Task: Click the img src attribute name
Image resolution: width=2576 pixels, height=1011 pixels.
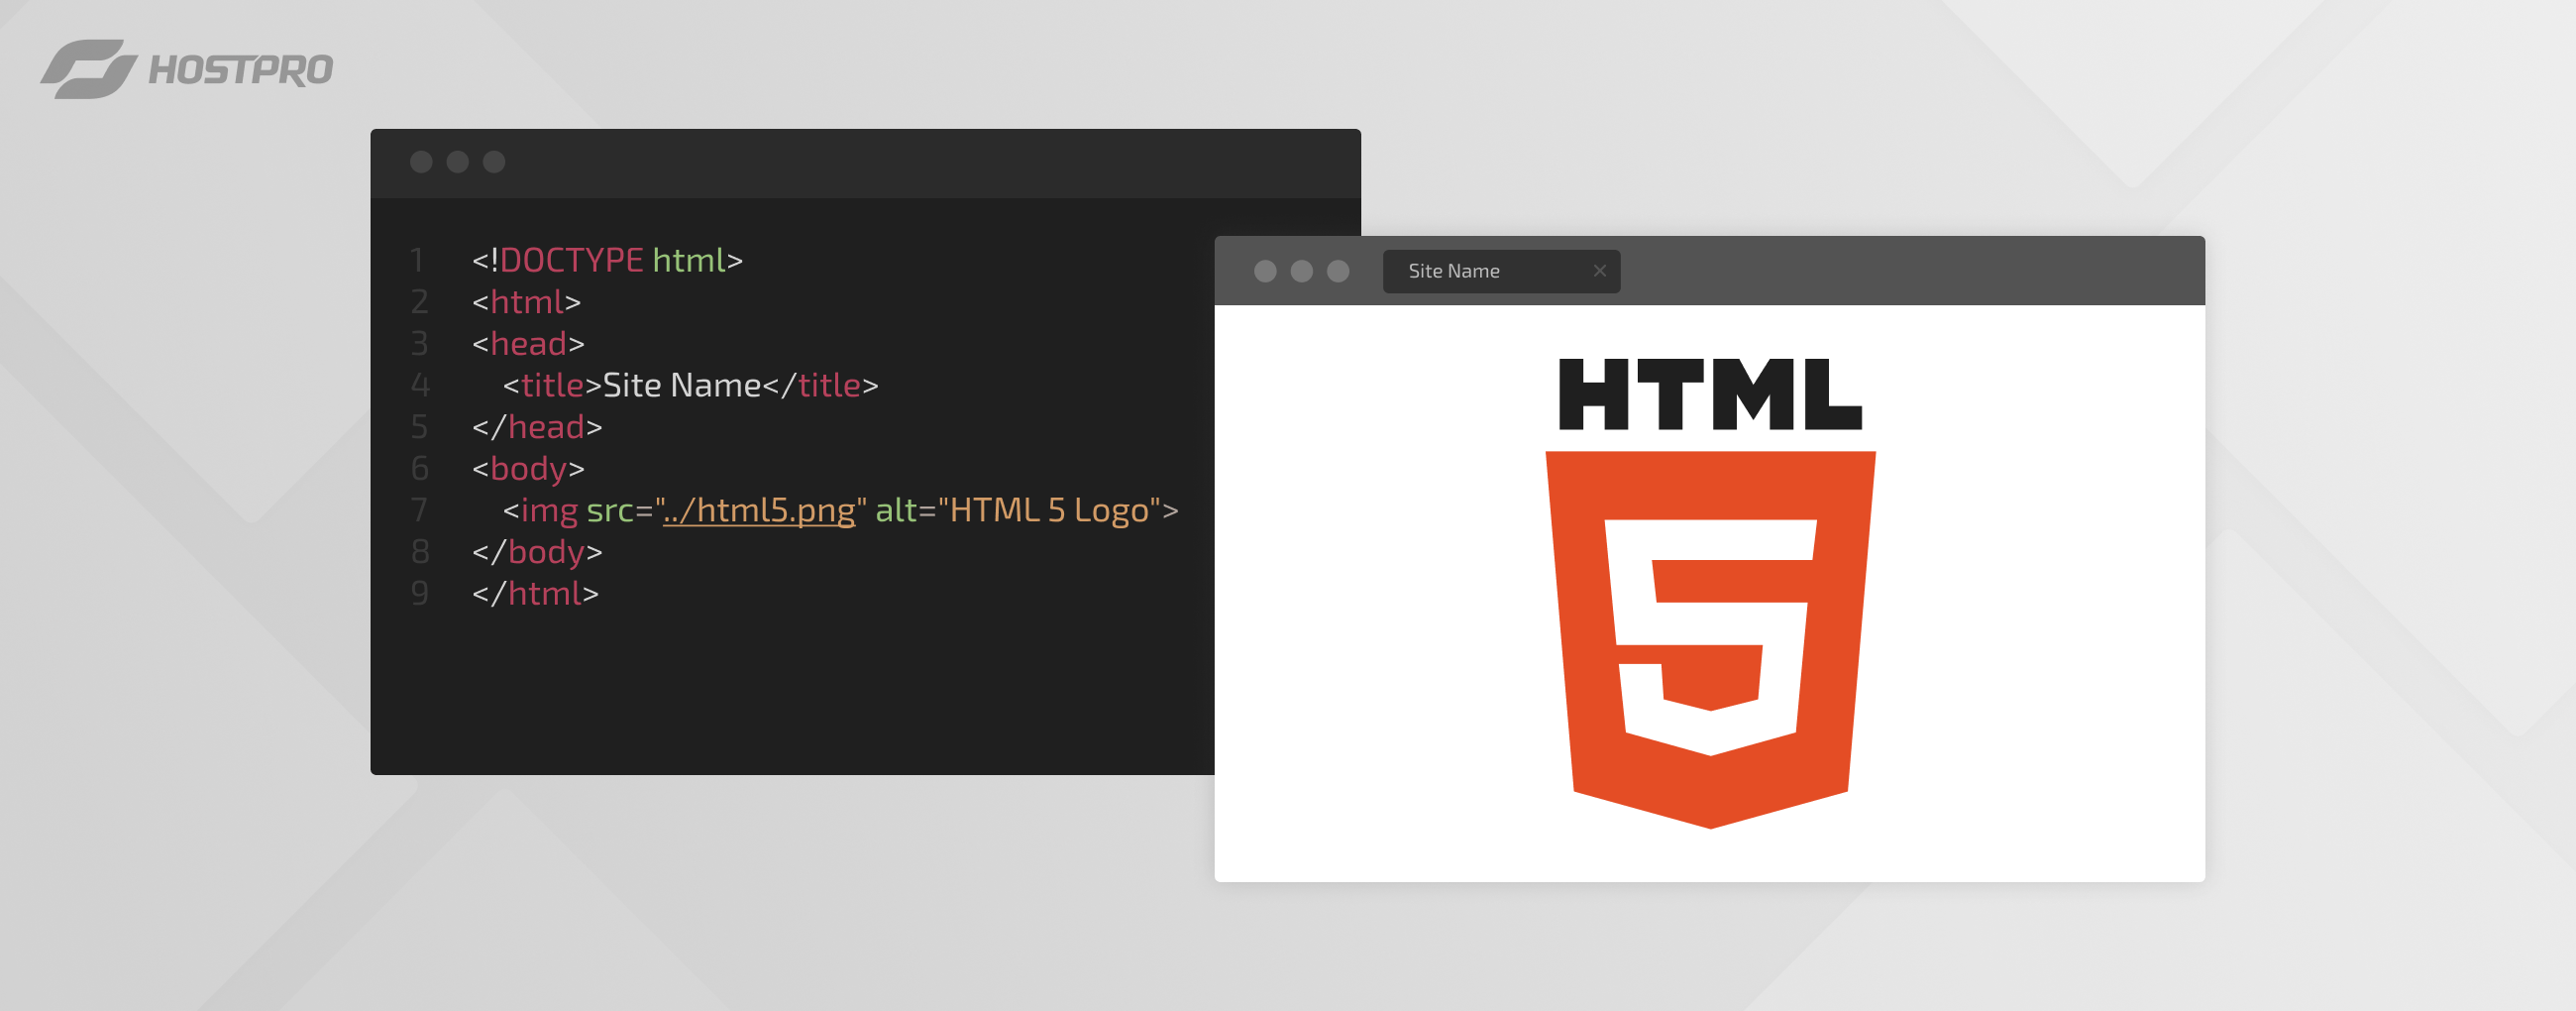Action: pyautogui.click(x=610, y=511)
